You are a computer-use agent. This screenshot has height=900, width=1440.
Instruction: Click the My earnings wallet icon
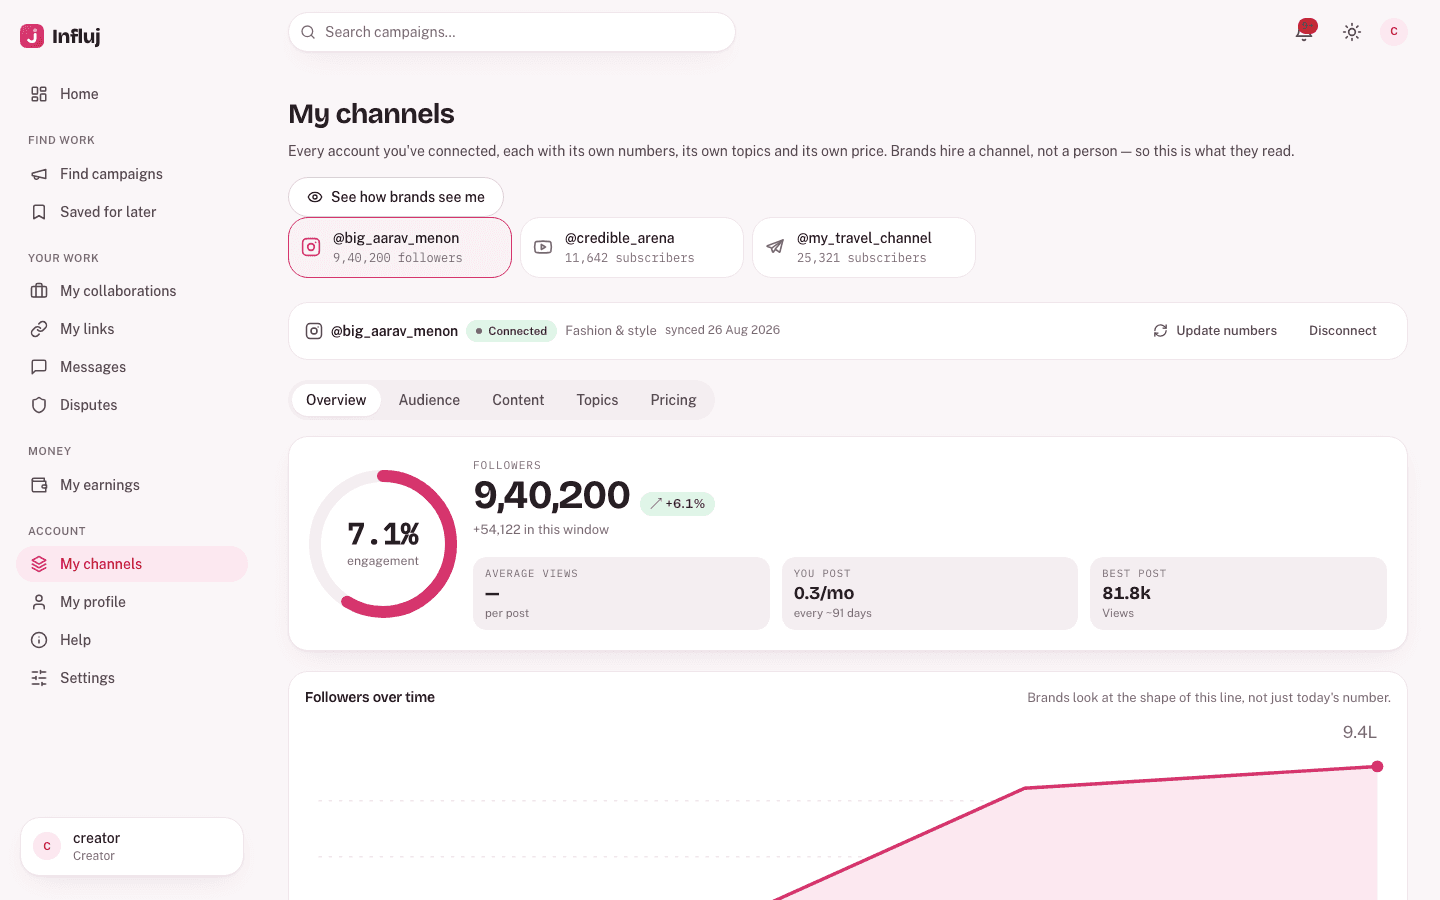(x=39, y=485)
